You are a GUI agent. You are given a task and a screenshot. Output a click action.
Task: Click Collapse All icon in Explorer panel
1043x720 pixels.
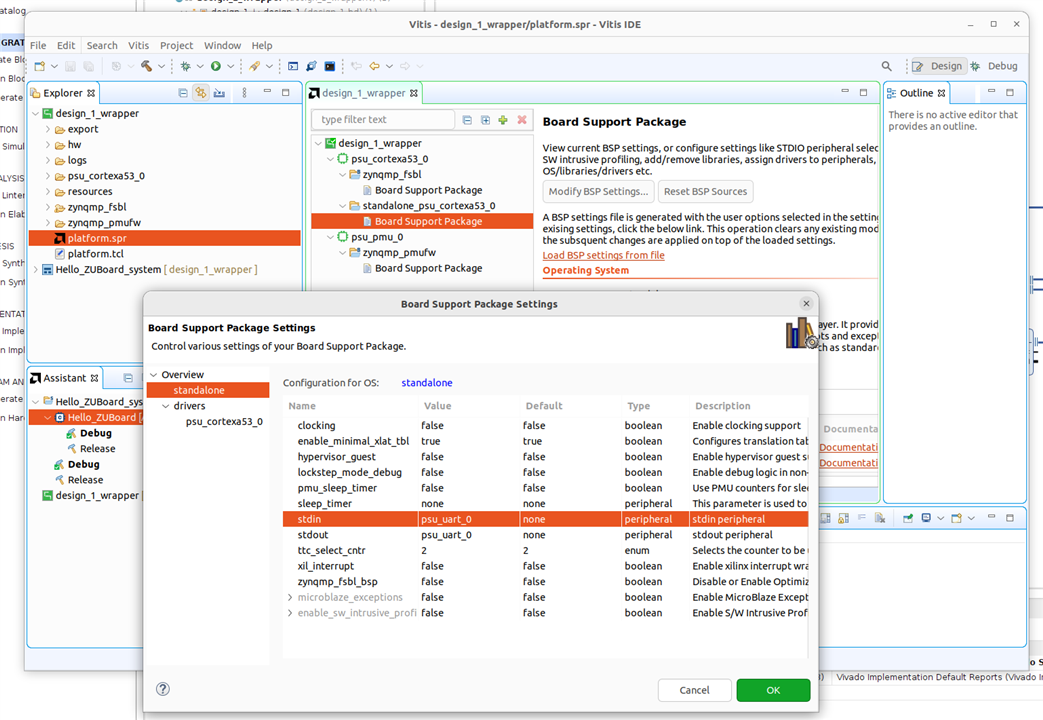[183, 93]
